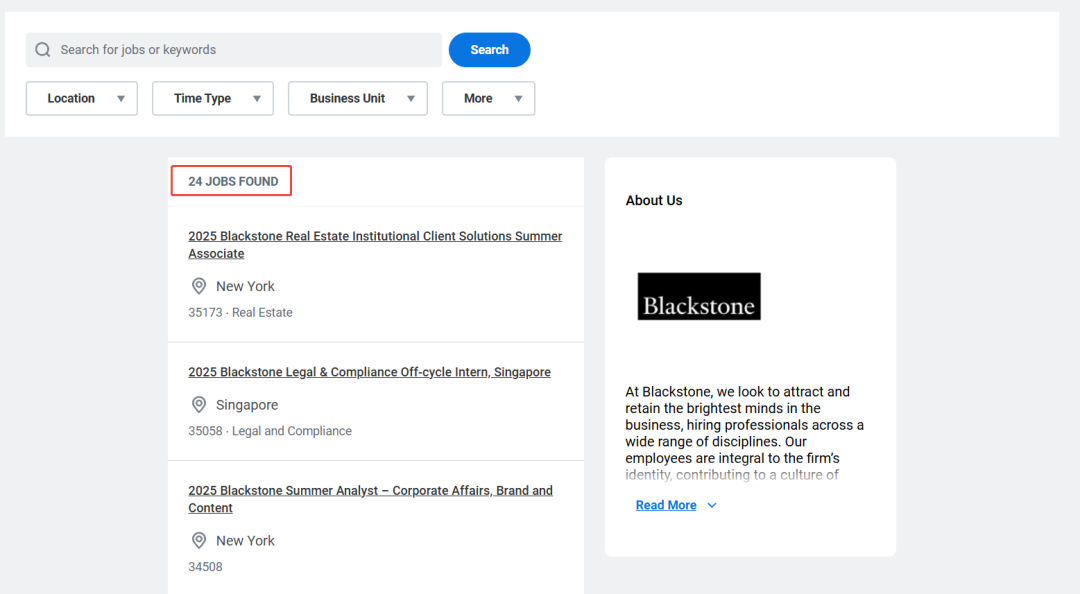Open the More filters dropdown
Image resolution: width=1080 pixels, height=594 pixels.
coord(488,99)
